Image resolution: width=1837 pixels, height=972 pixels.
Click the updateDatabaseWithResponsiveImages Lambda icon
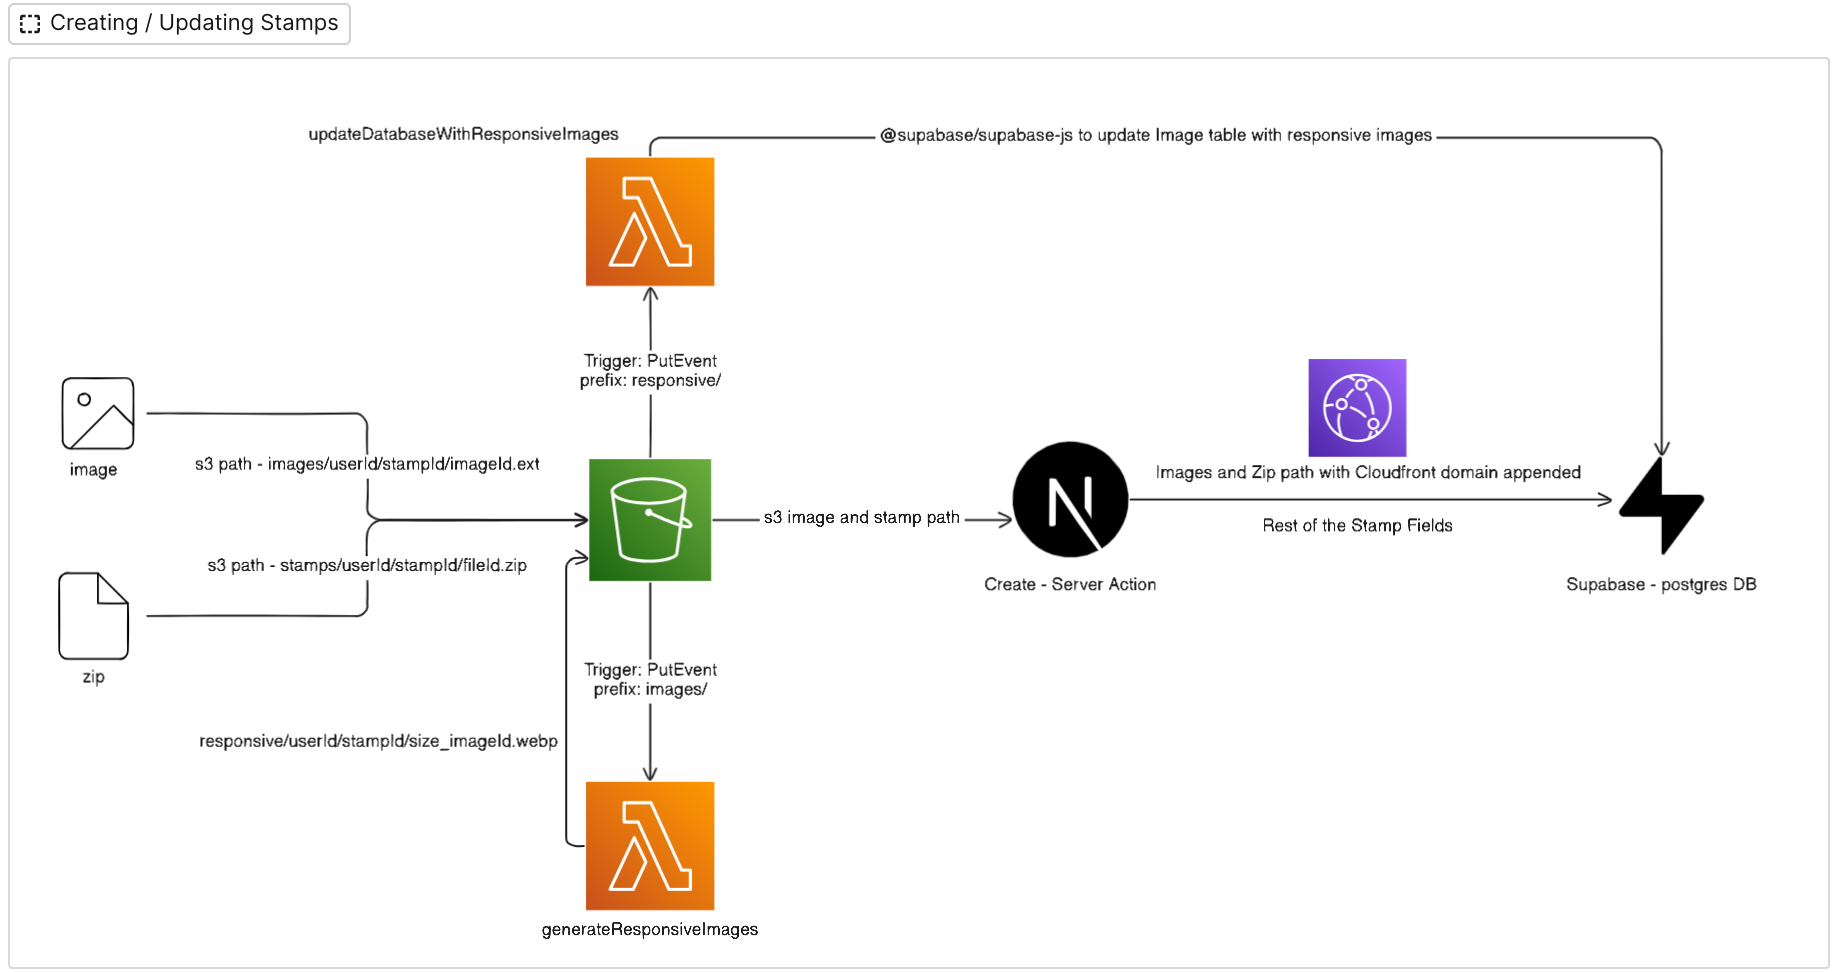(x=650, y=222)
